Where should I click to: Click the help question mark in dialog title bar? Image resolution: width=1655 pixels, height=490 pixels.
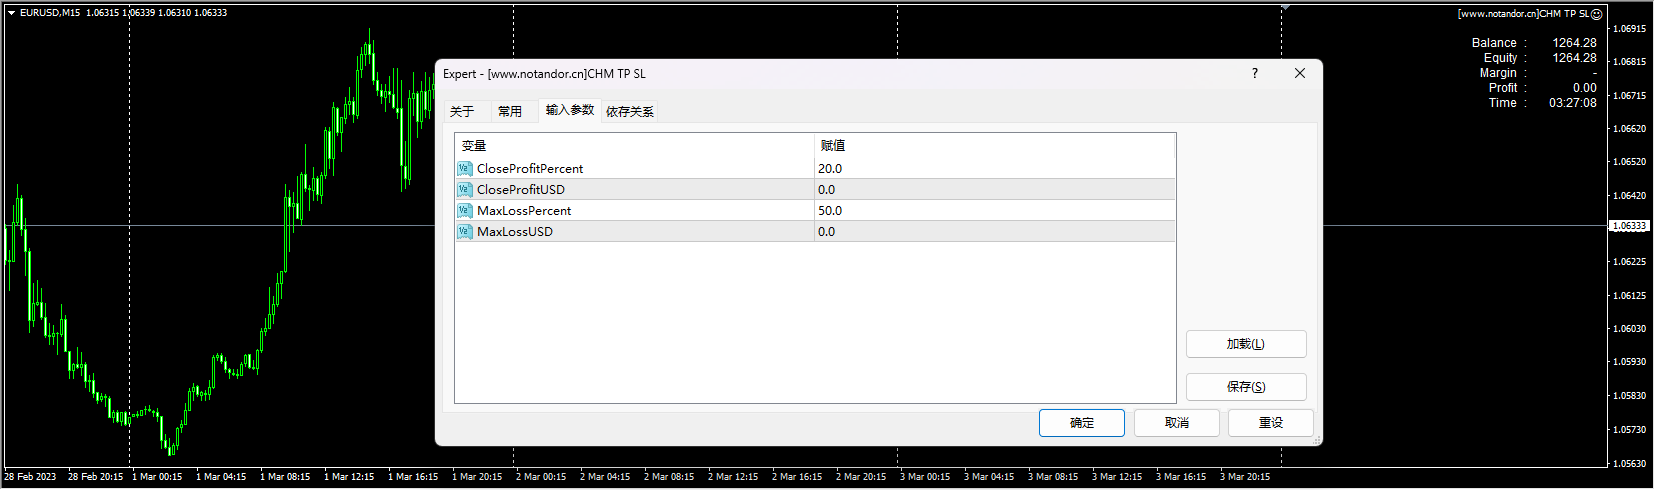(x=1255, y=73)
